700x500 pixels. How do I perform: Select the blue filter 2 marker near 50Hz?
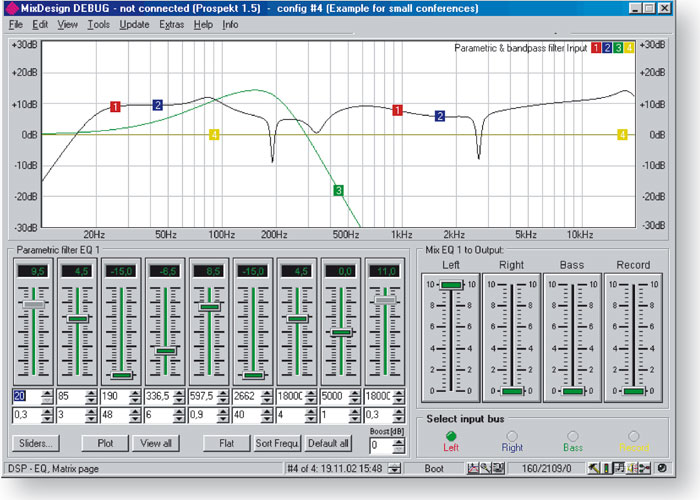click(158, 105)
